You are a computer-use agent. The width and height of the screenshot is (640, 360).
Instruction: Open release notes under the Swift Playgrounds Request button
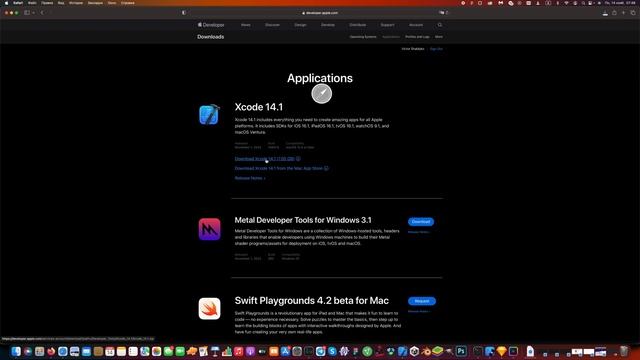click(419, 311)
